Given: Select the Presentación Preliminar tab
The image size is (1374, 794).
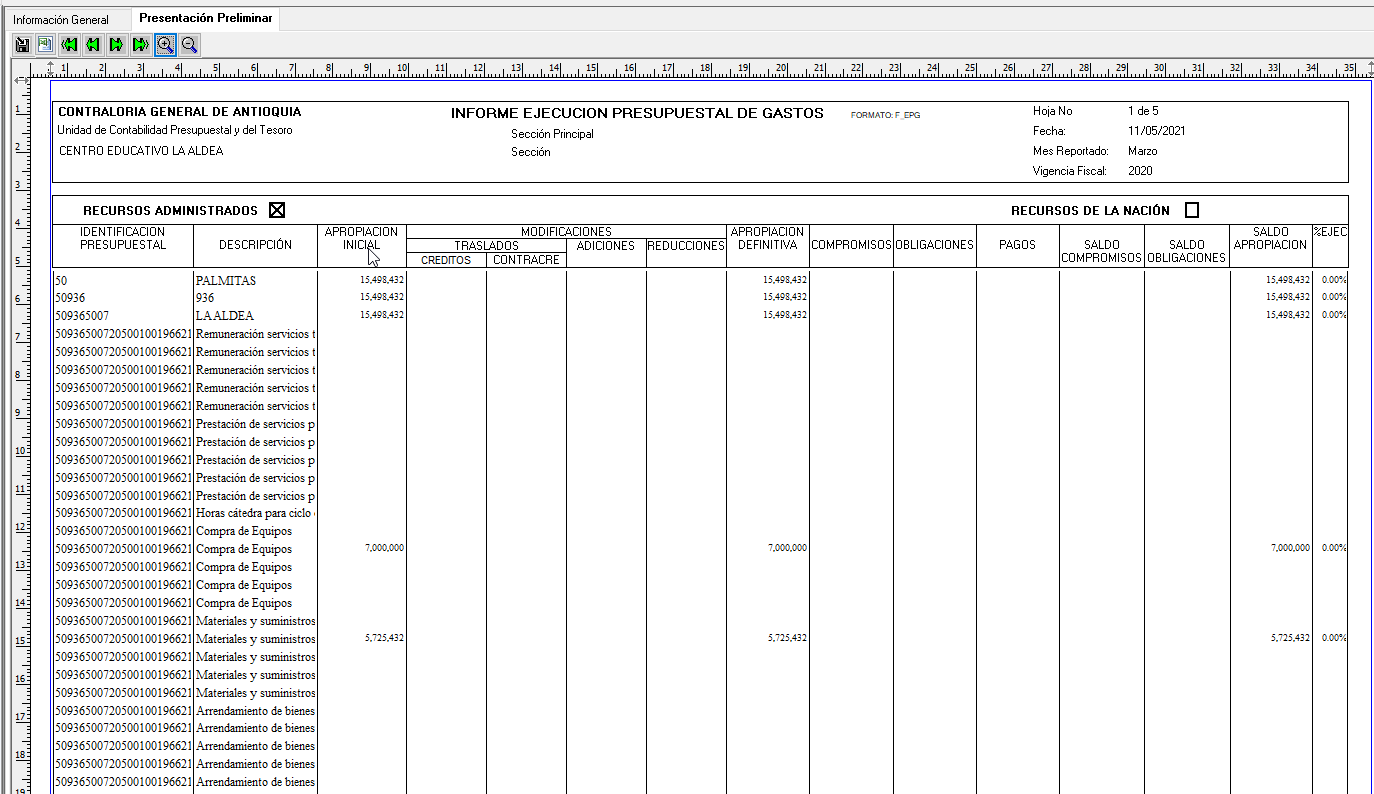Looking at the screenshot, I should click(205, 19).
